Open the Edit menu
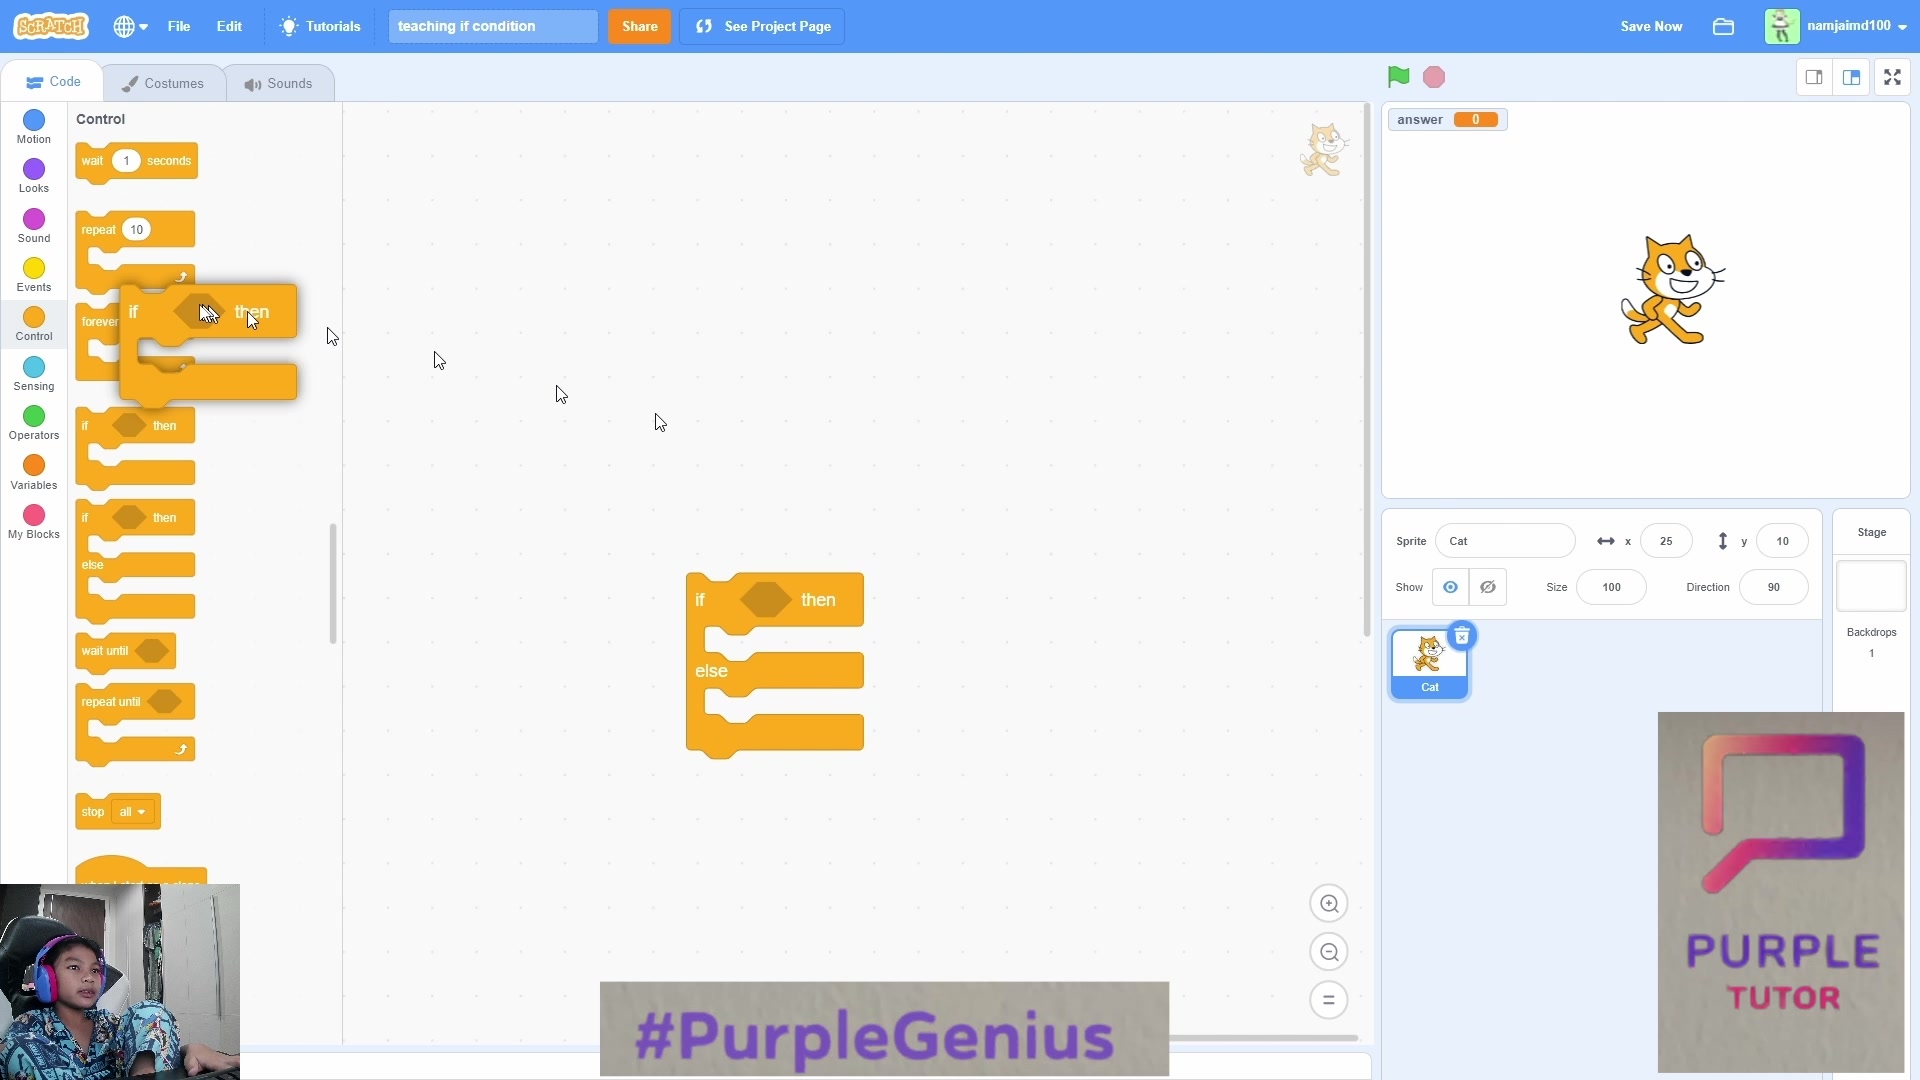Image resolution: width=1920 pixels, height=1080 pixels. pos(229,26)
